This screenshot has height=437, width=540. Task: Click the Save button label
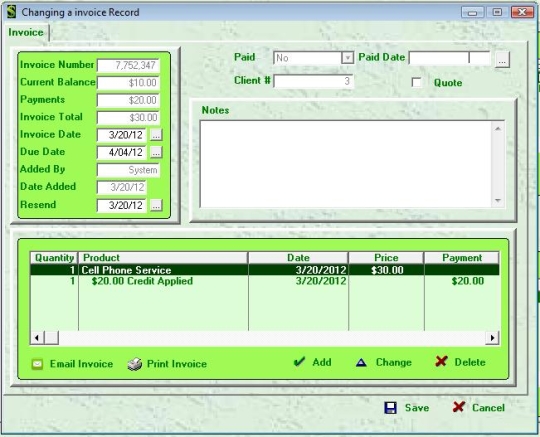pyautogui.click(x=417, y=408)
